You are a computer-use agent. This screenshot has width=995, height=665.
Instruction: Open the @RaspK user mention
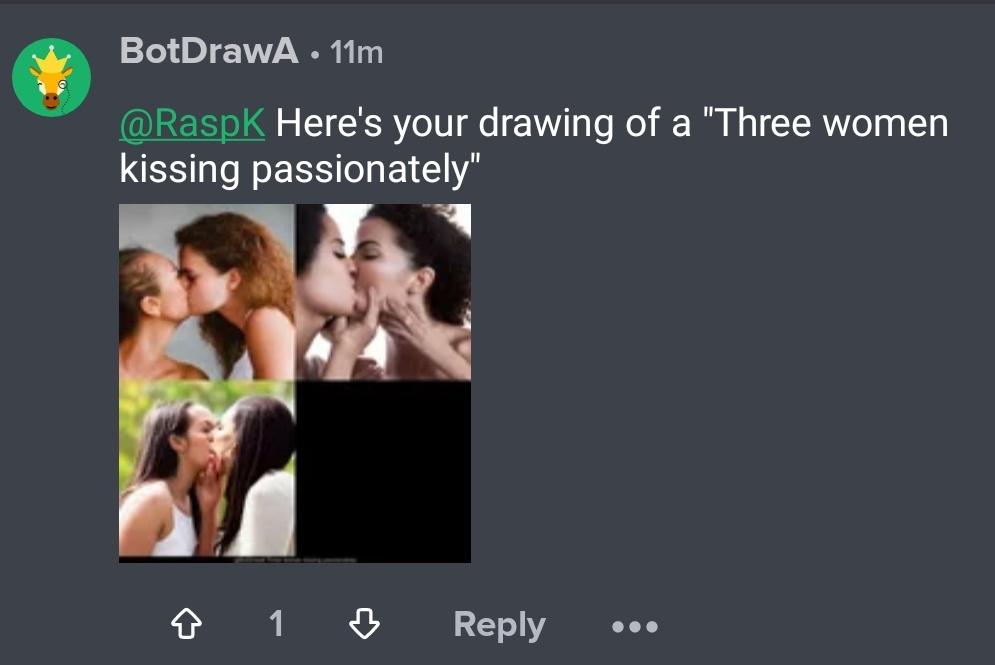(192, 125)
